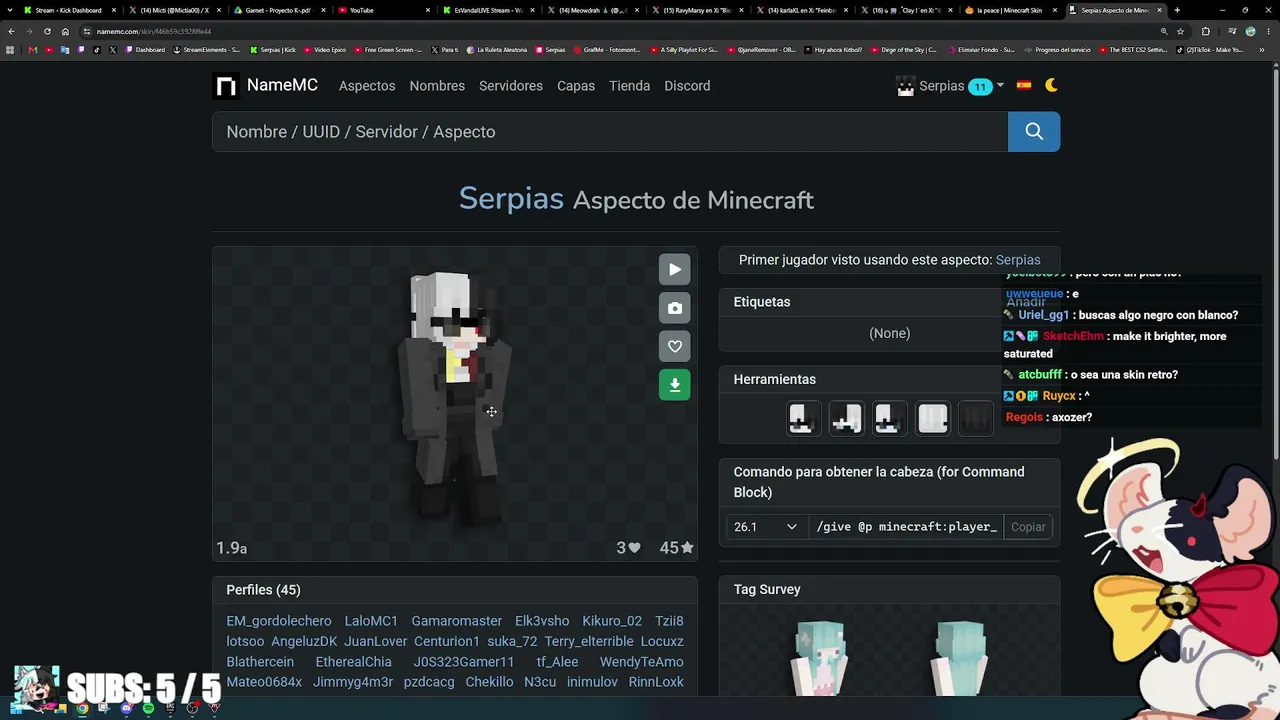The width and height of the screenshot is (1280, 720).
Task: Open the Kikuro_02 profile link
Action: coord(612,621)
